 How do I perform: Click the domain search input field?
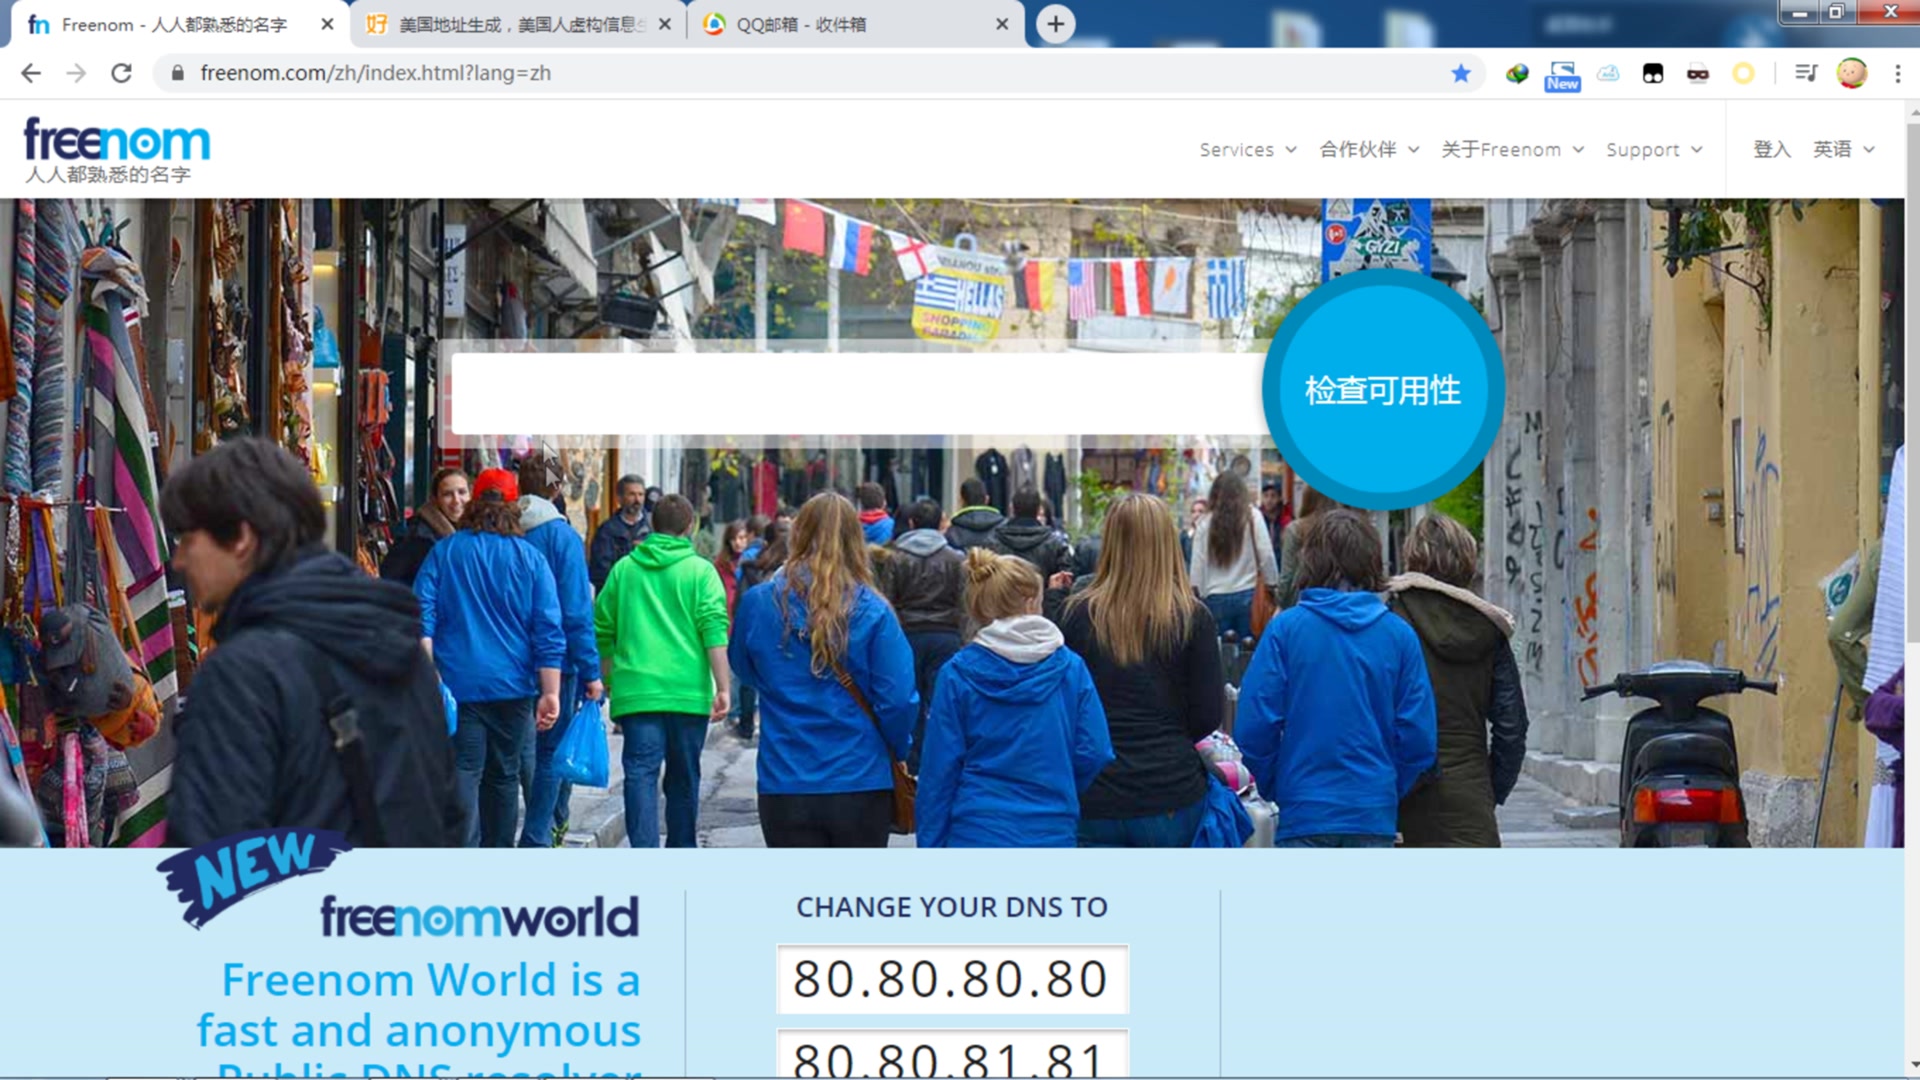coord(855,393)
